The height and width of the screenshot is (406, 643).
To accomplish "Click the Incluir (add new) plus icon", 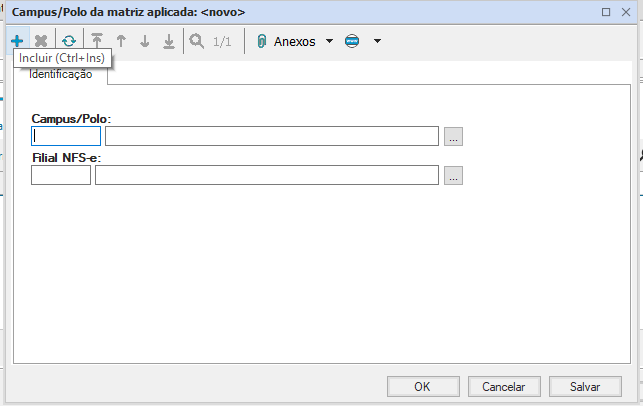I will 16,41.
